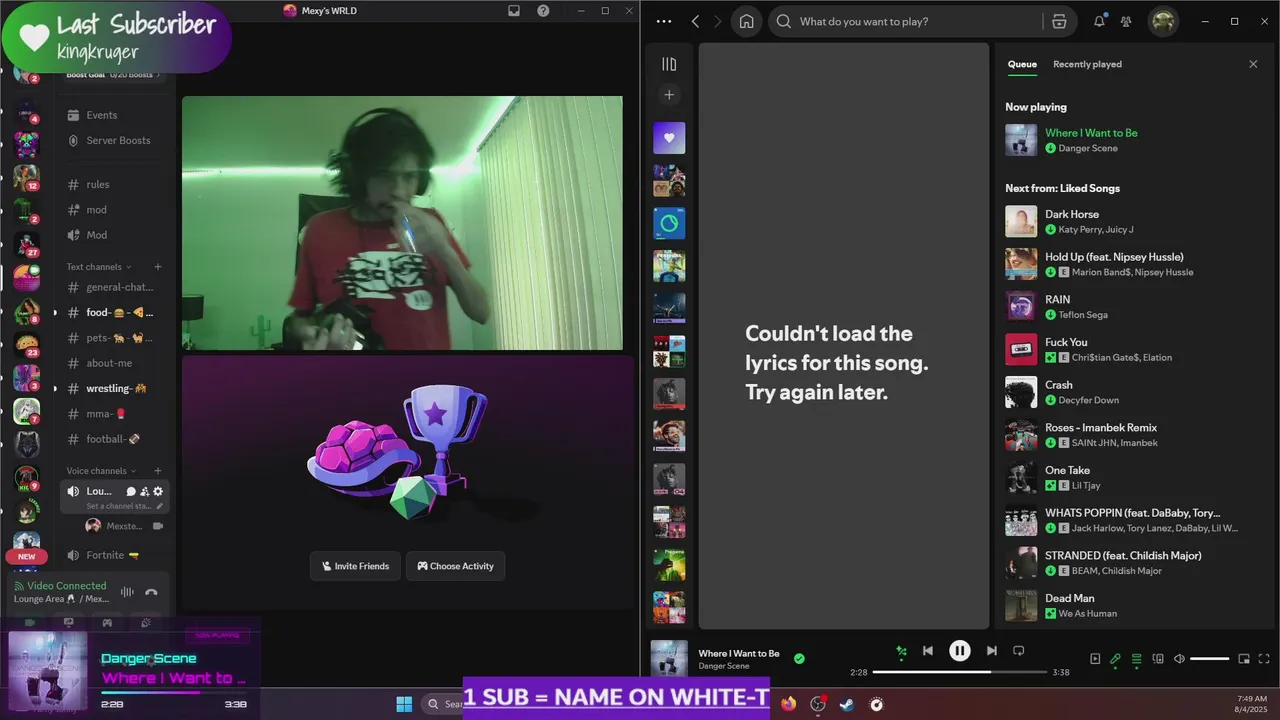
Task: Open Spotify notifications bell
Action: pyautogui.click(x=1100, y=21)
